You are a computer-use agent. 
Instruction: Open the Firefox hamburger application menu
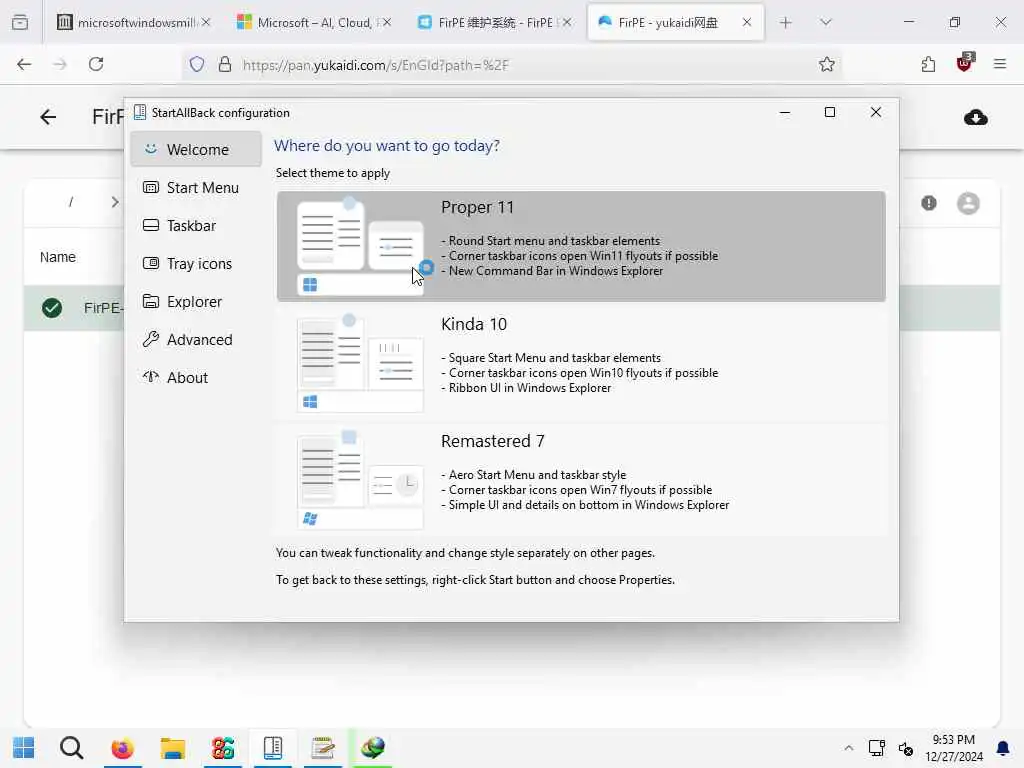click(1000, 64)
